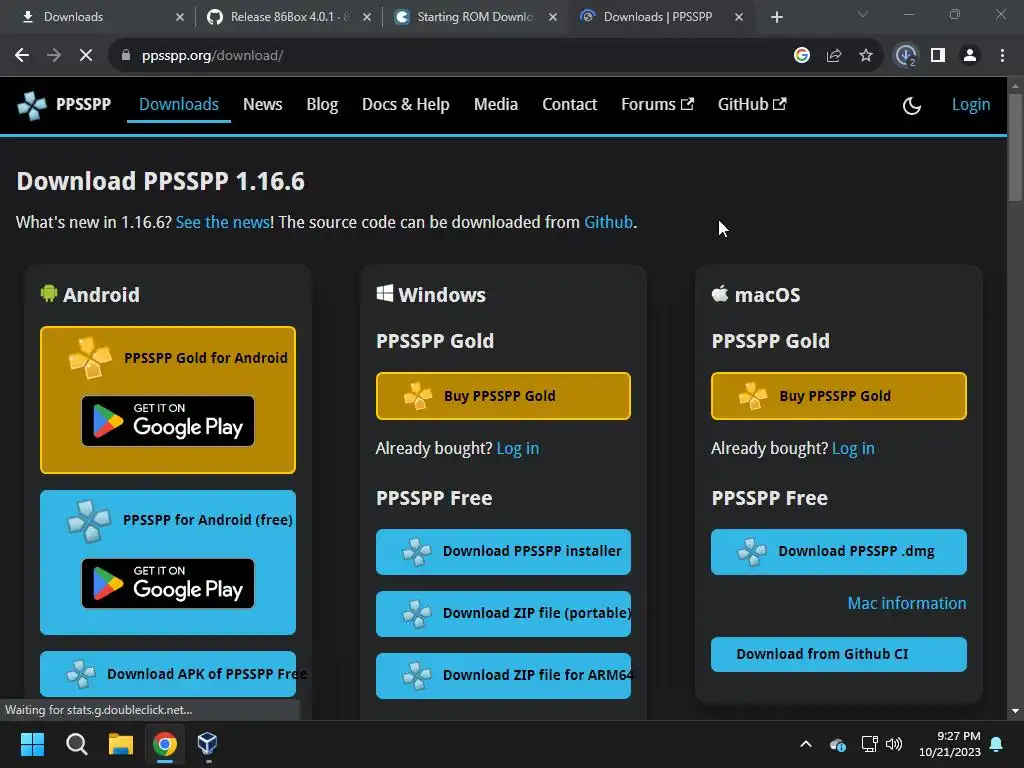This screenshot has width=1024, height=768.
Task: Open Docs & Help nav item
Action: pyautogui.click(x=406, y=104)
